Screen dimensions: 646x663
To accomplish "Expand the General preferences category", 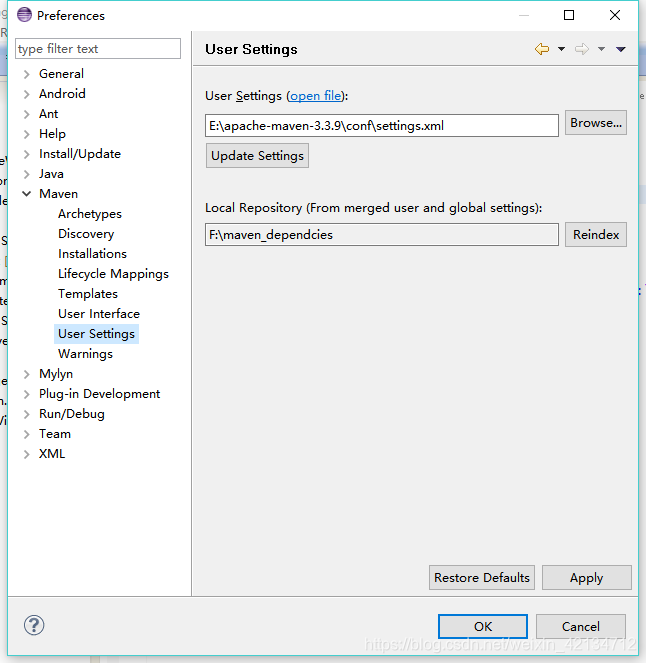I will (x=27, y=74).
